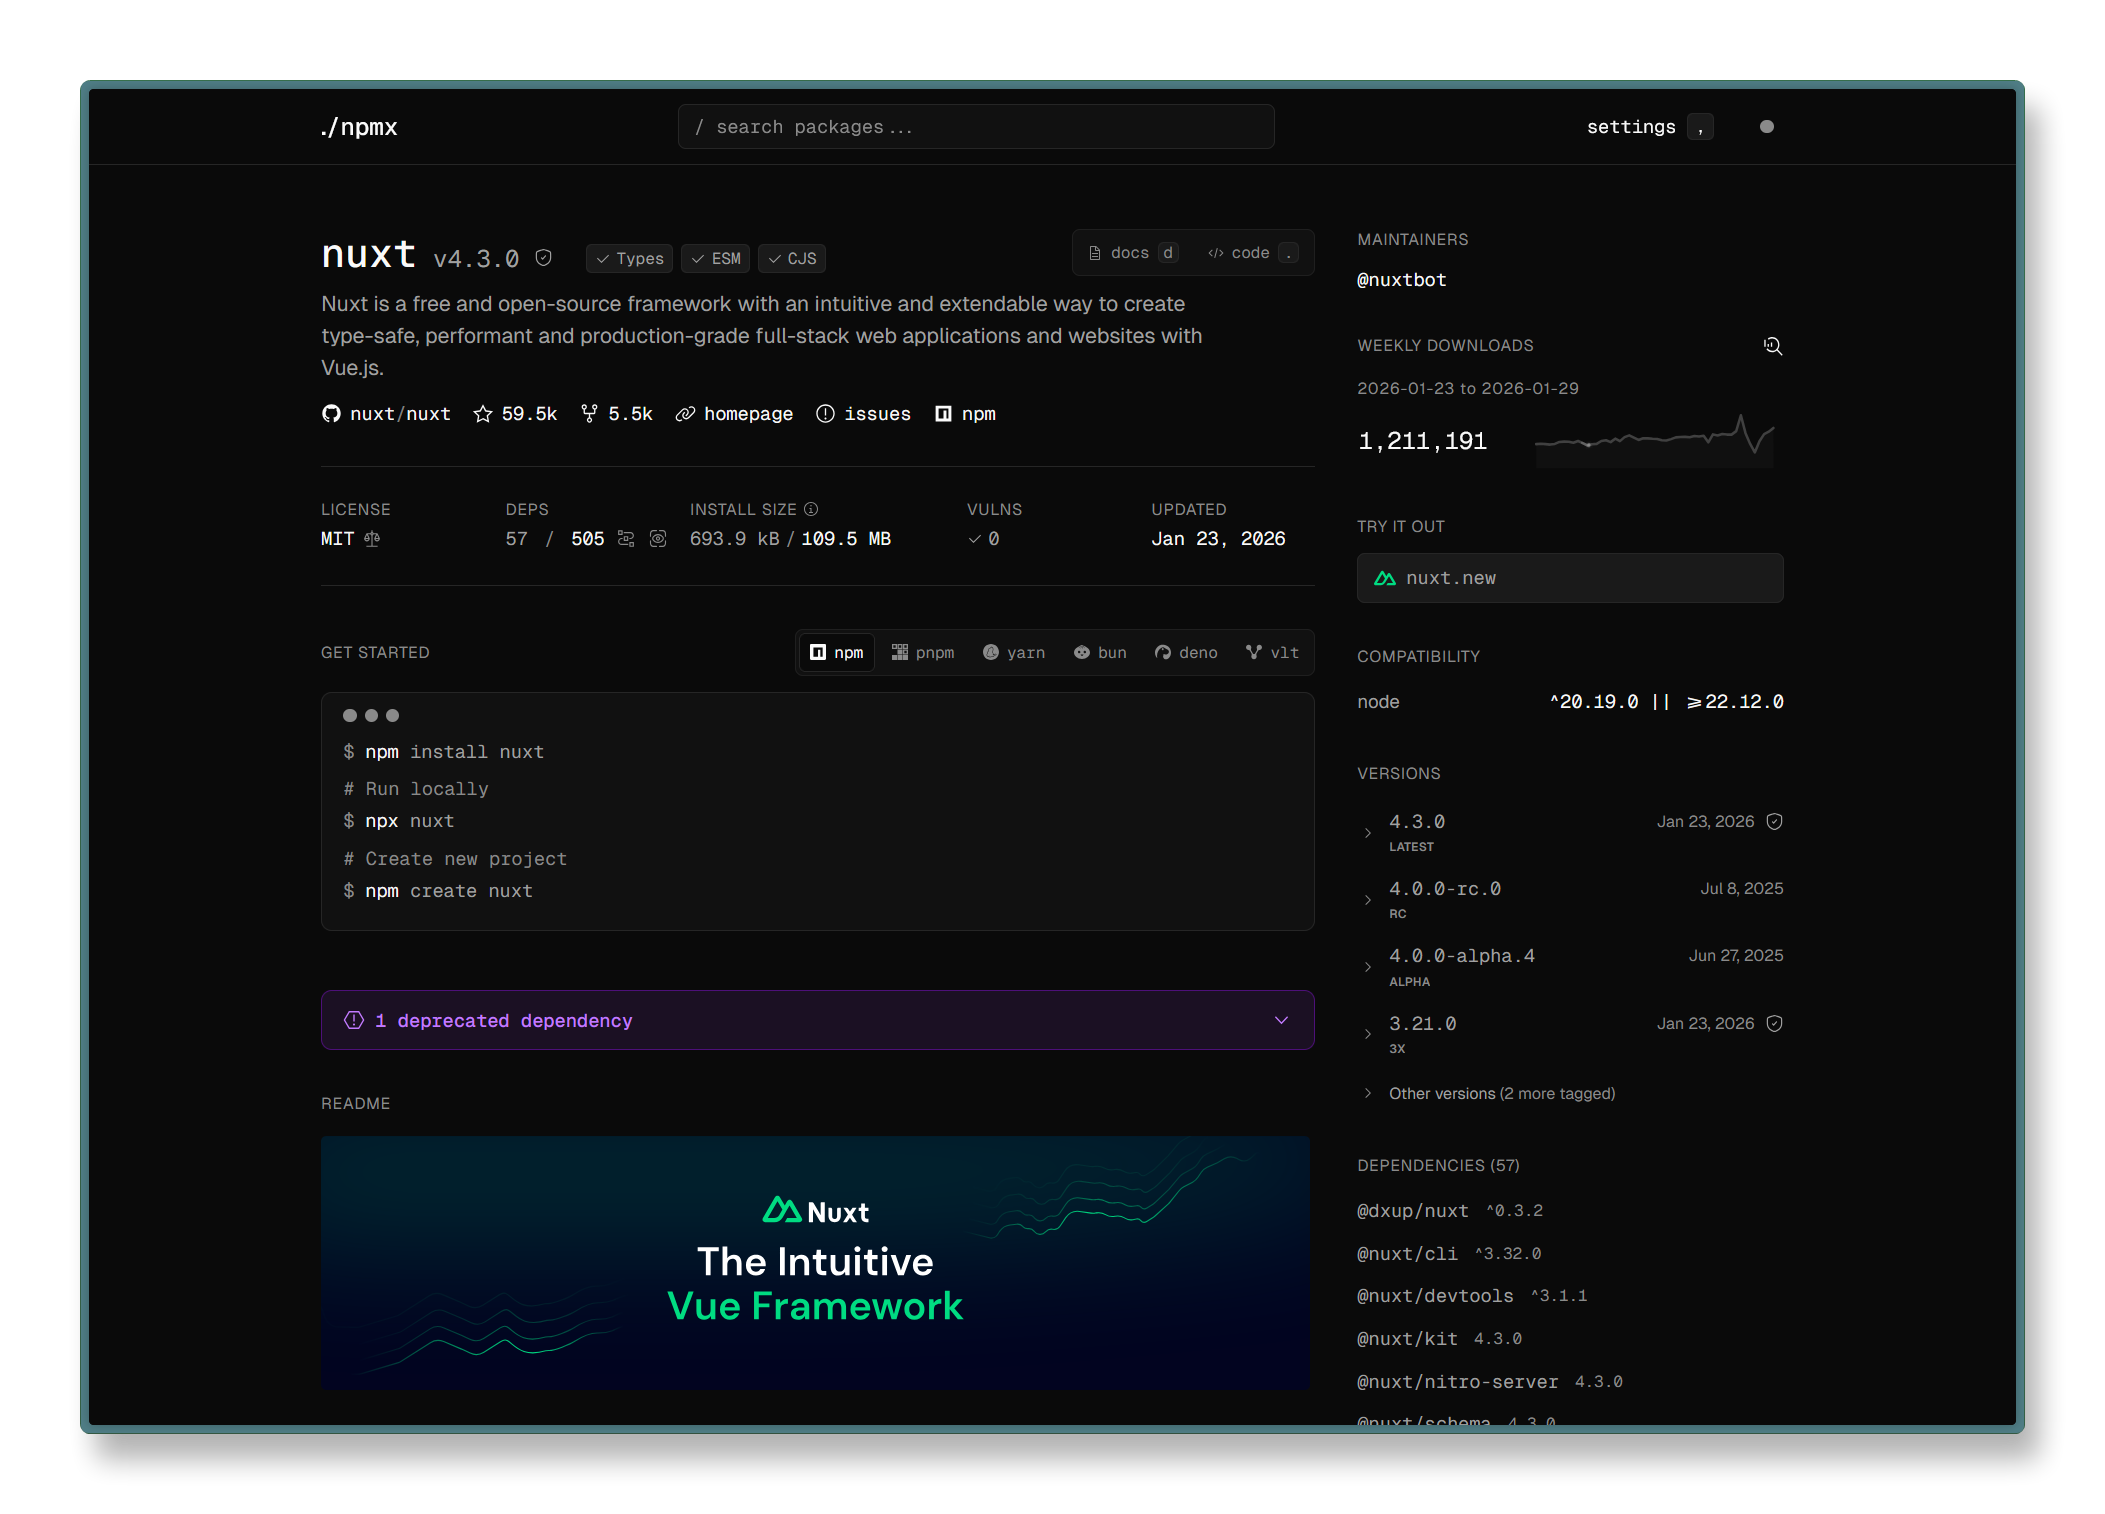
Task: Visit the nuxt.new try it out link
Action: 1569,578
